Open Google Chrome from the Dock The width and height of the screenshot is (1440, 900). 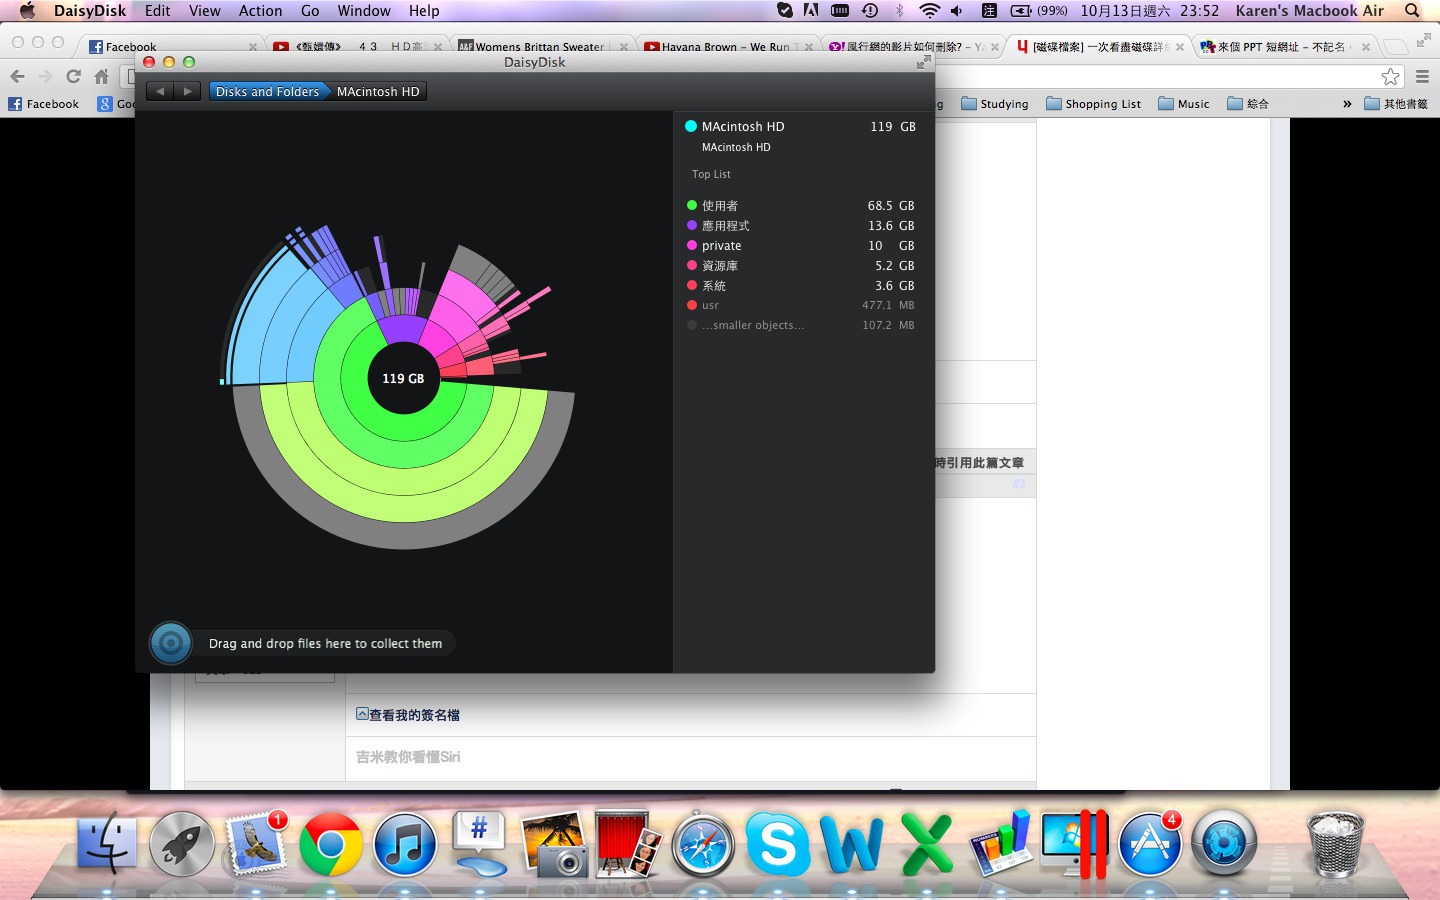click(x=331, y=844)
